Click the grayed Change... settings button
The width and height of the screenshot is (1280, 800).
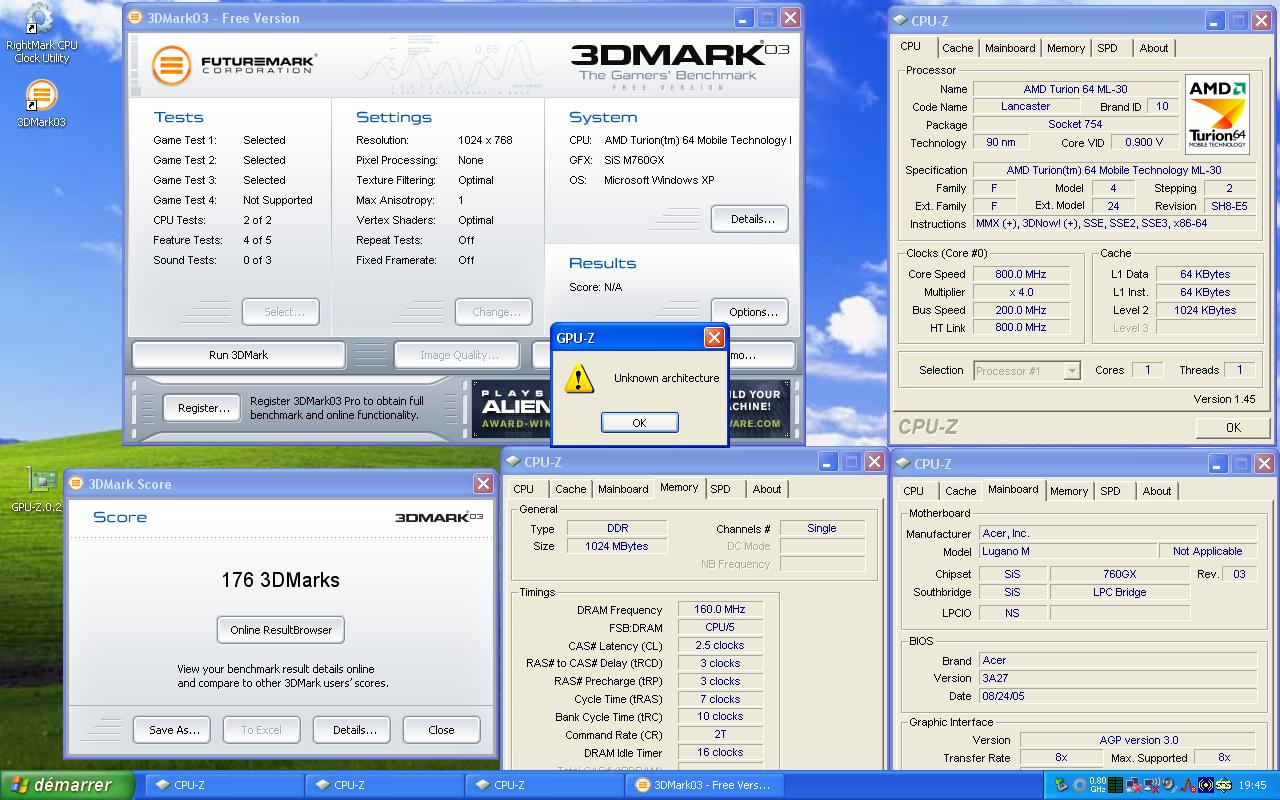pos(496,312)
